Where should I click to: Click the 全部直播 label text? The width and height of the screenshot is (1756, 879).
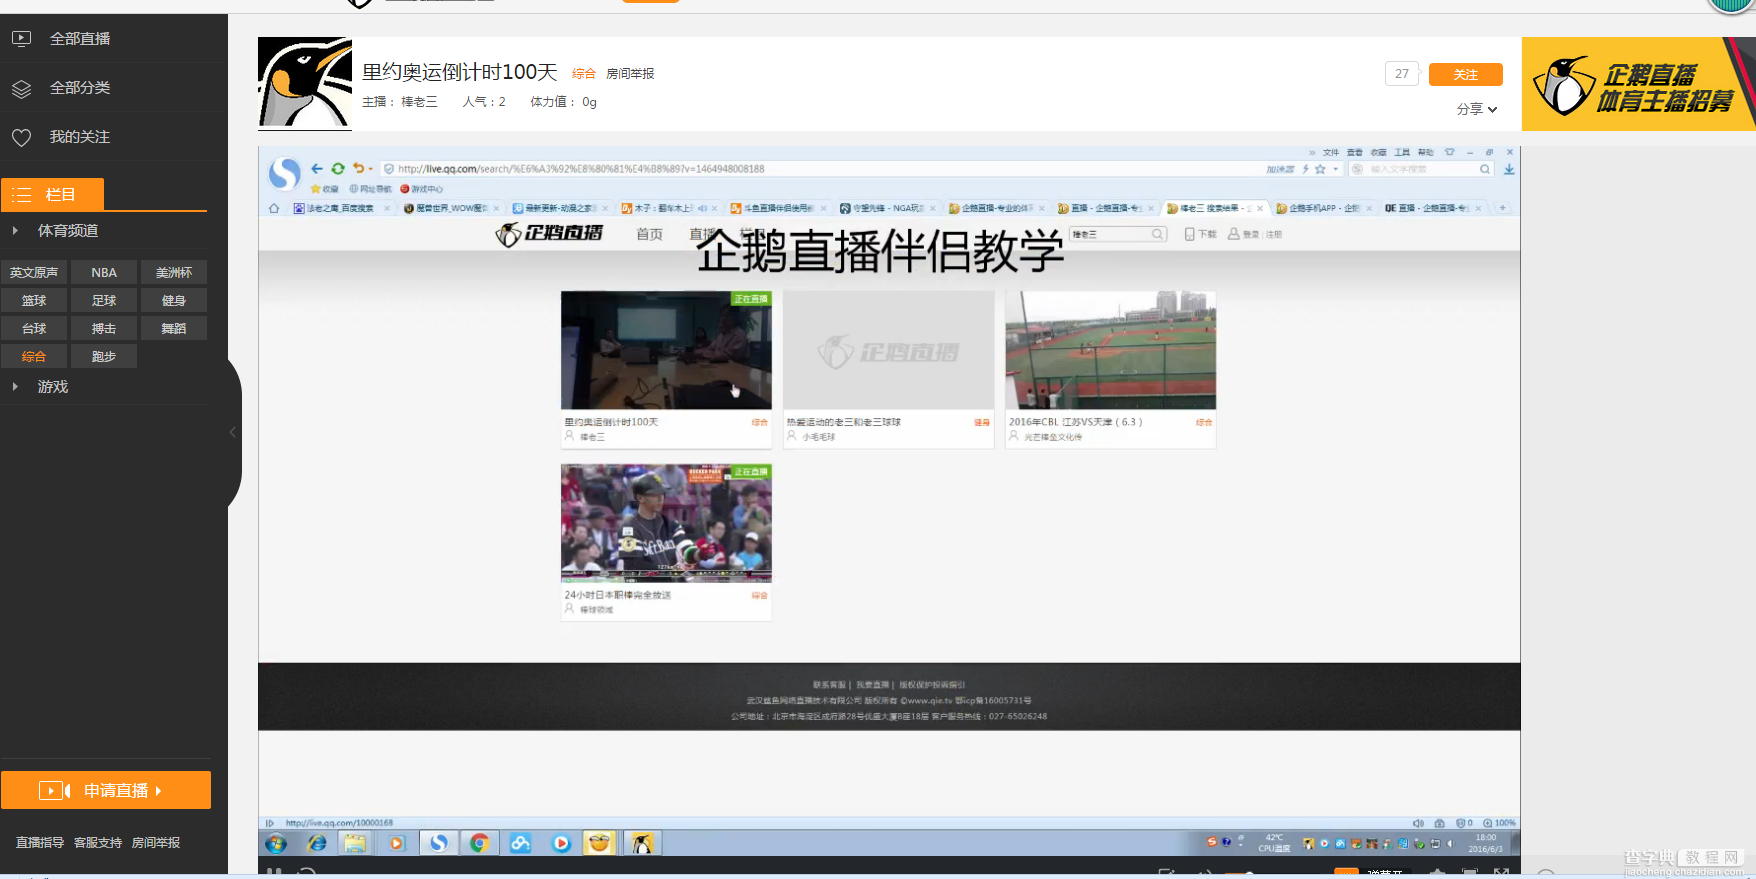(80, 39)
